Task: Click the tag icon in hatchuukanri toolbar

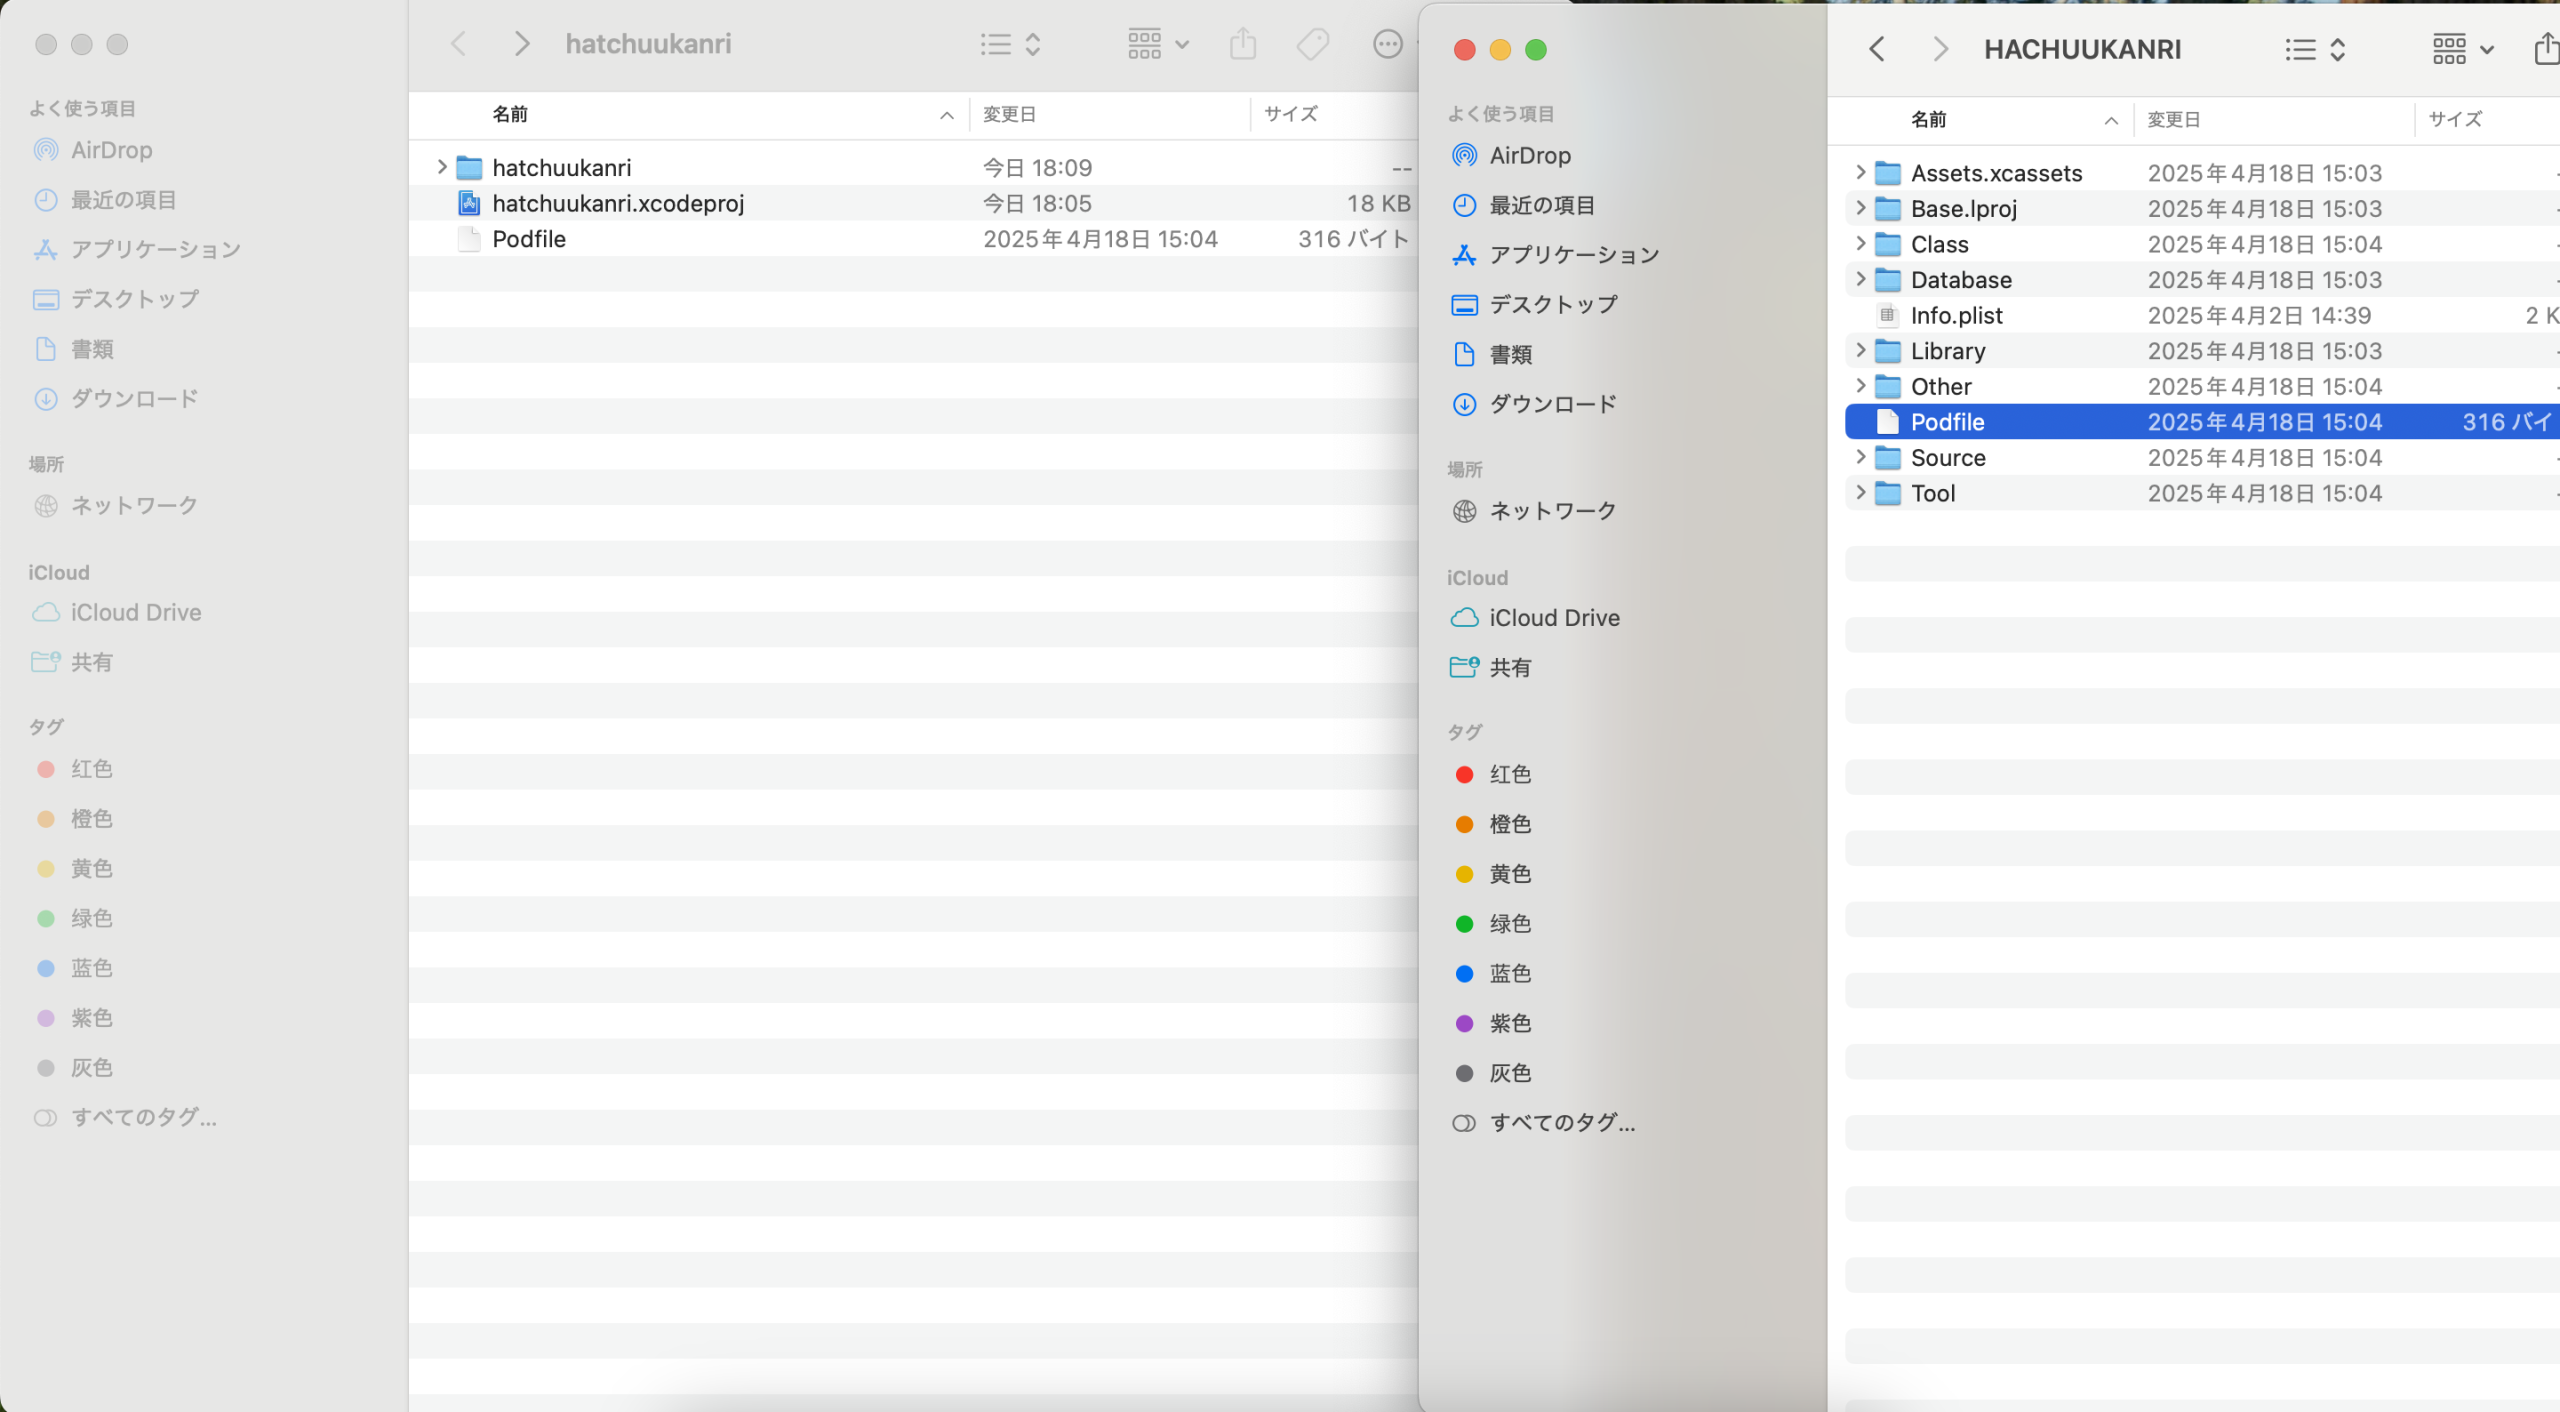Action: (1313, 44)
